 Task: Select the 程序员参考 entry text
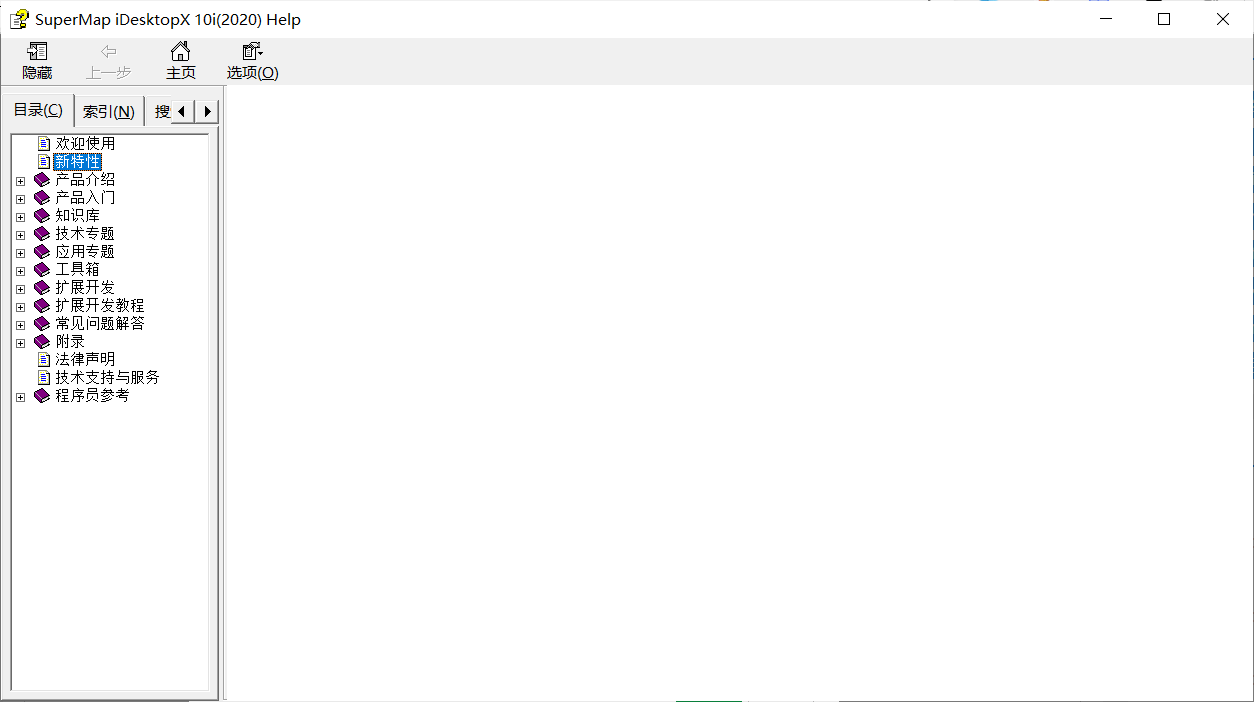tap(92, 396)
